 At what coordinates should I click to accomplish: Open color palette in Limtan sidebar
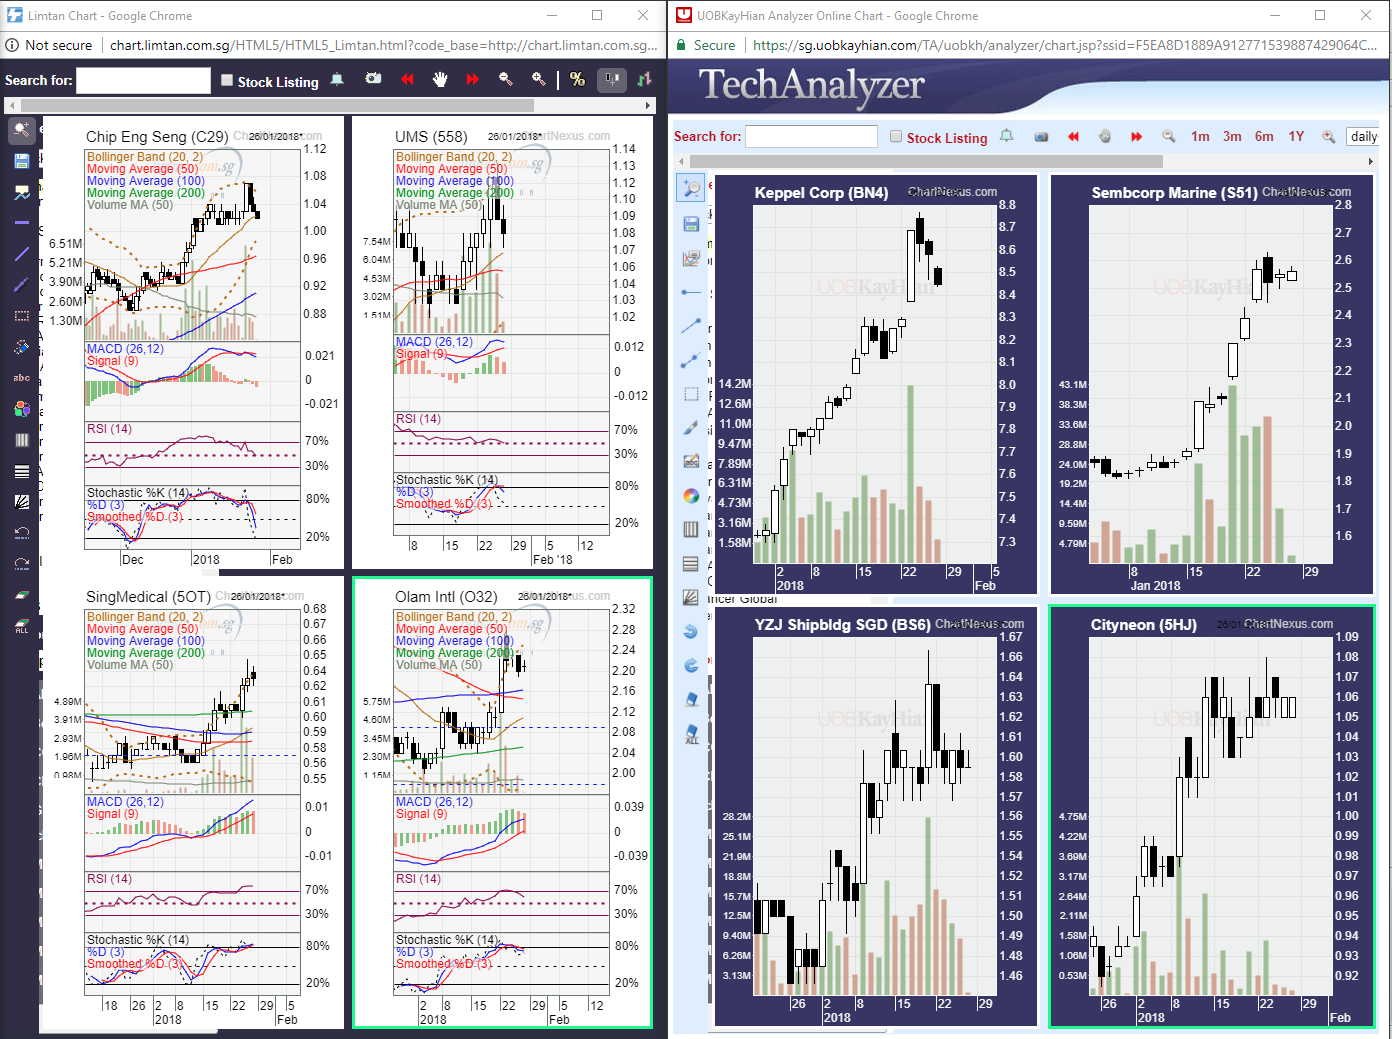22,409
